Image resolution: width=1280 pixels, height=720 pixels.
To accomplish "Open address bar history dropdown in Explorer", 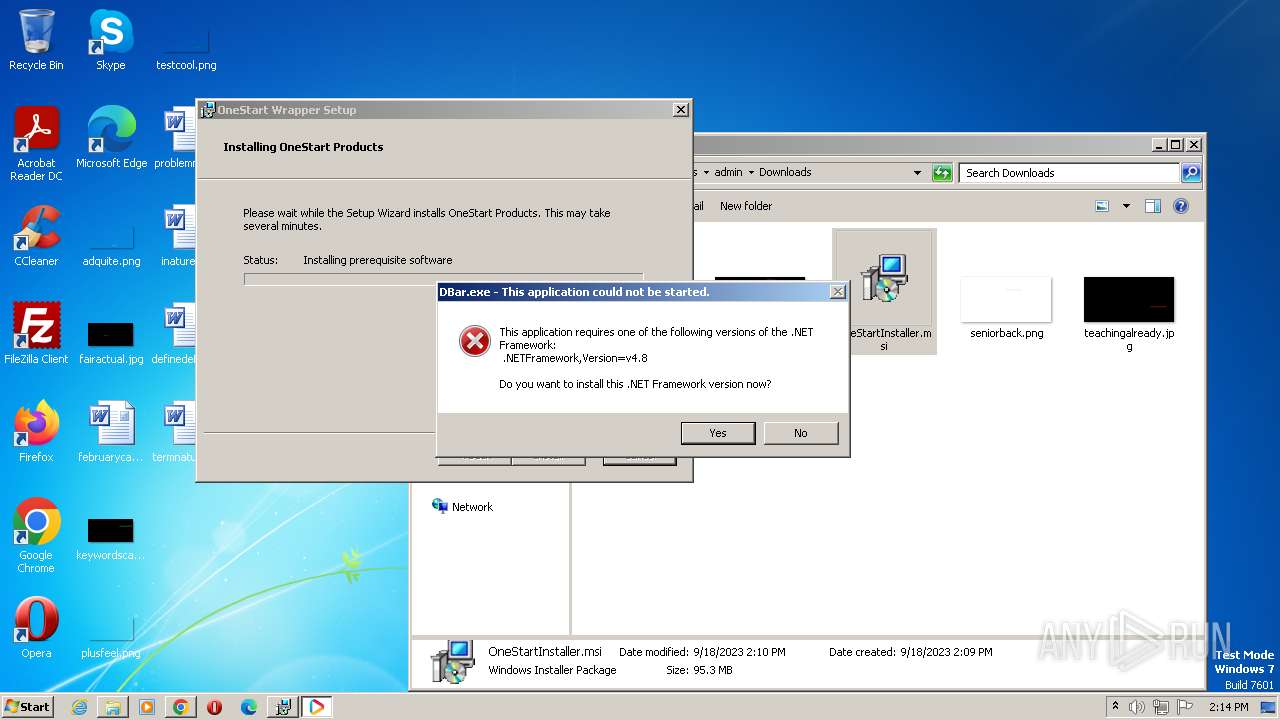I will tap(917, 173).
